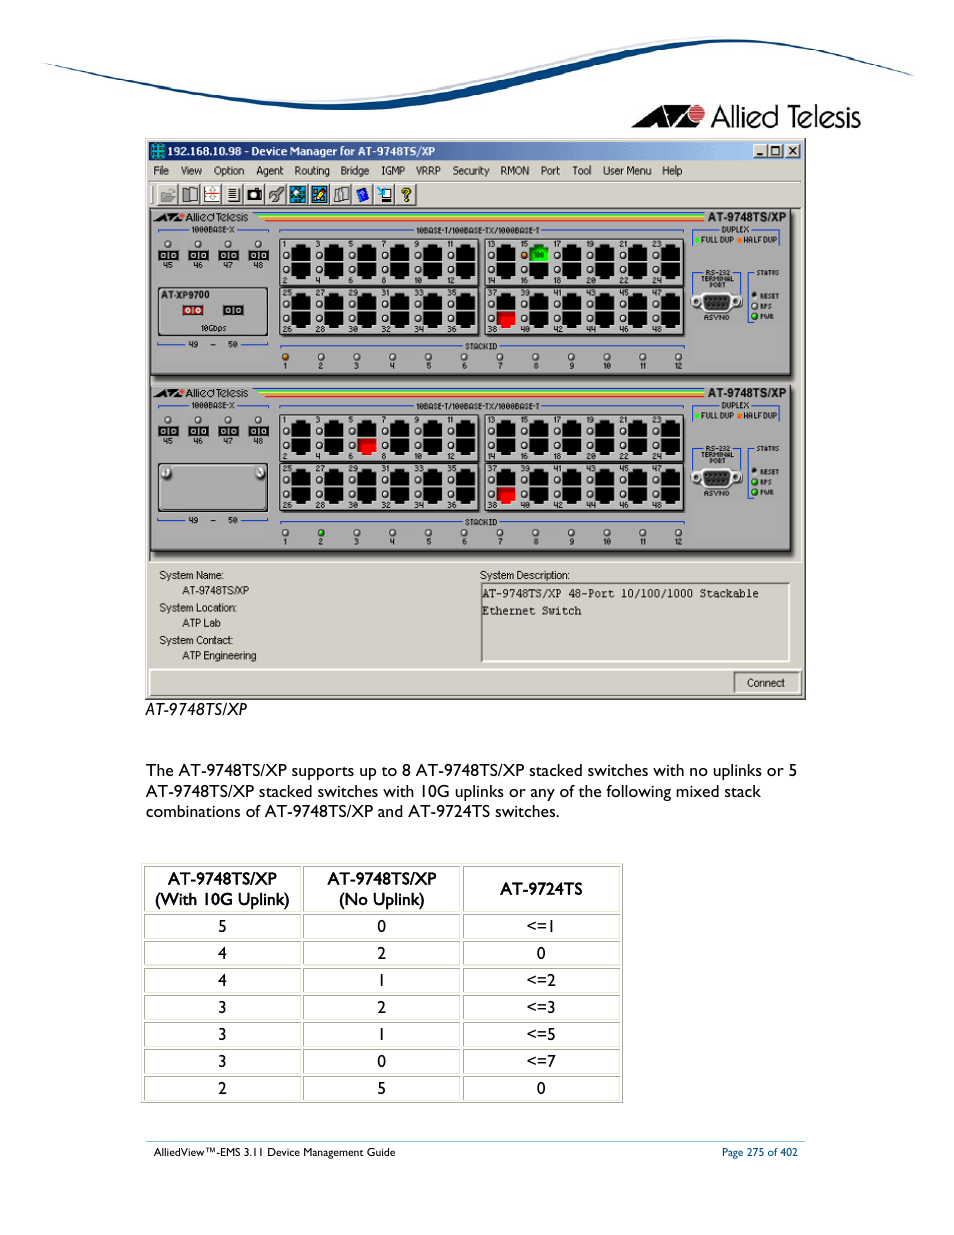Click the Connect button
The height and width of the screenshot is (1235, 954).
(x=766, y=683)
